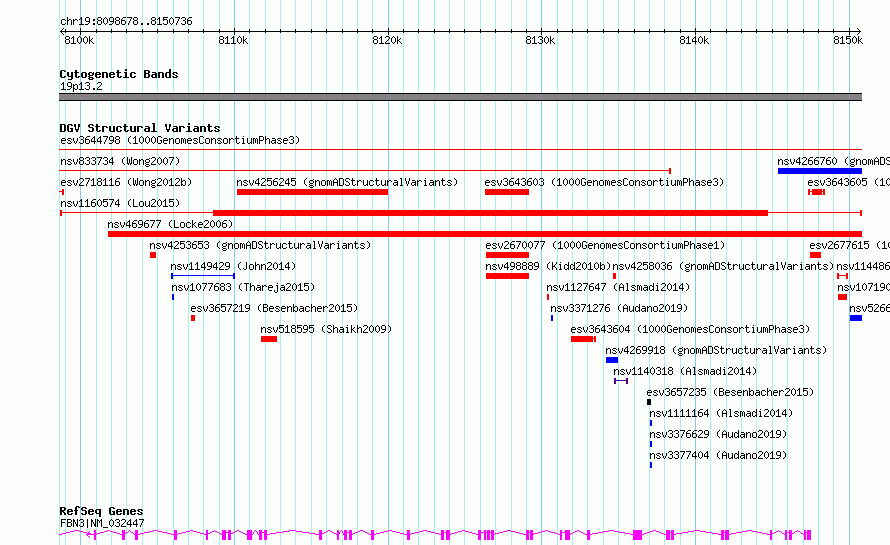The image size is (890, 545).
Task: Click the nsv4269918 (gnomADStructuralVariants) label
Action: [x=716, y=350]
